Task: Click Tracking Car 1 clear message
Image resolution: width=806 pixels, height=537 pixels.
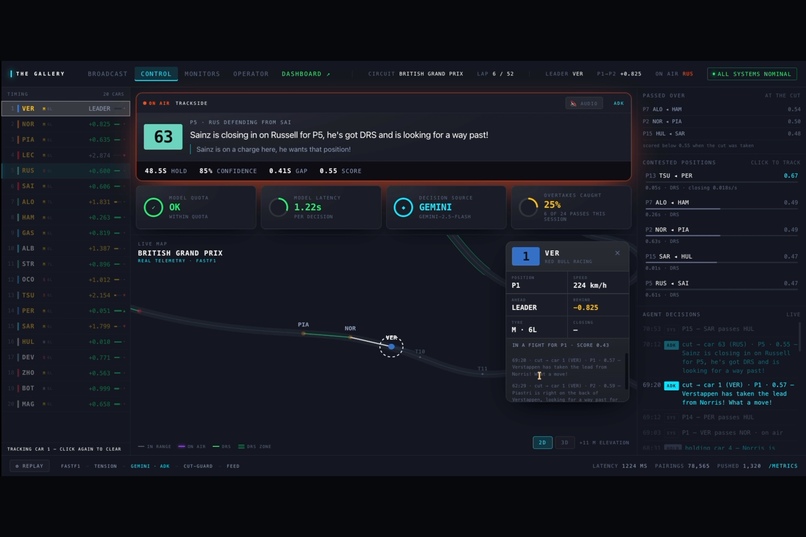Action: click(64, 449)
